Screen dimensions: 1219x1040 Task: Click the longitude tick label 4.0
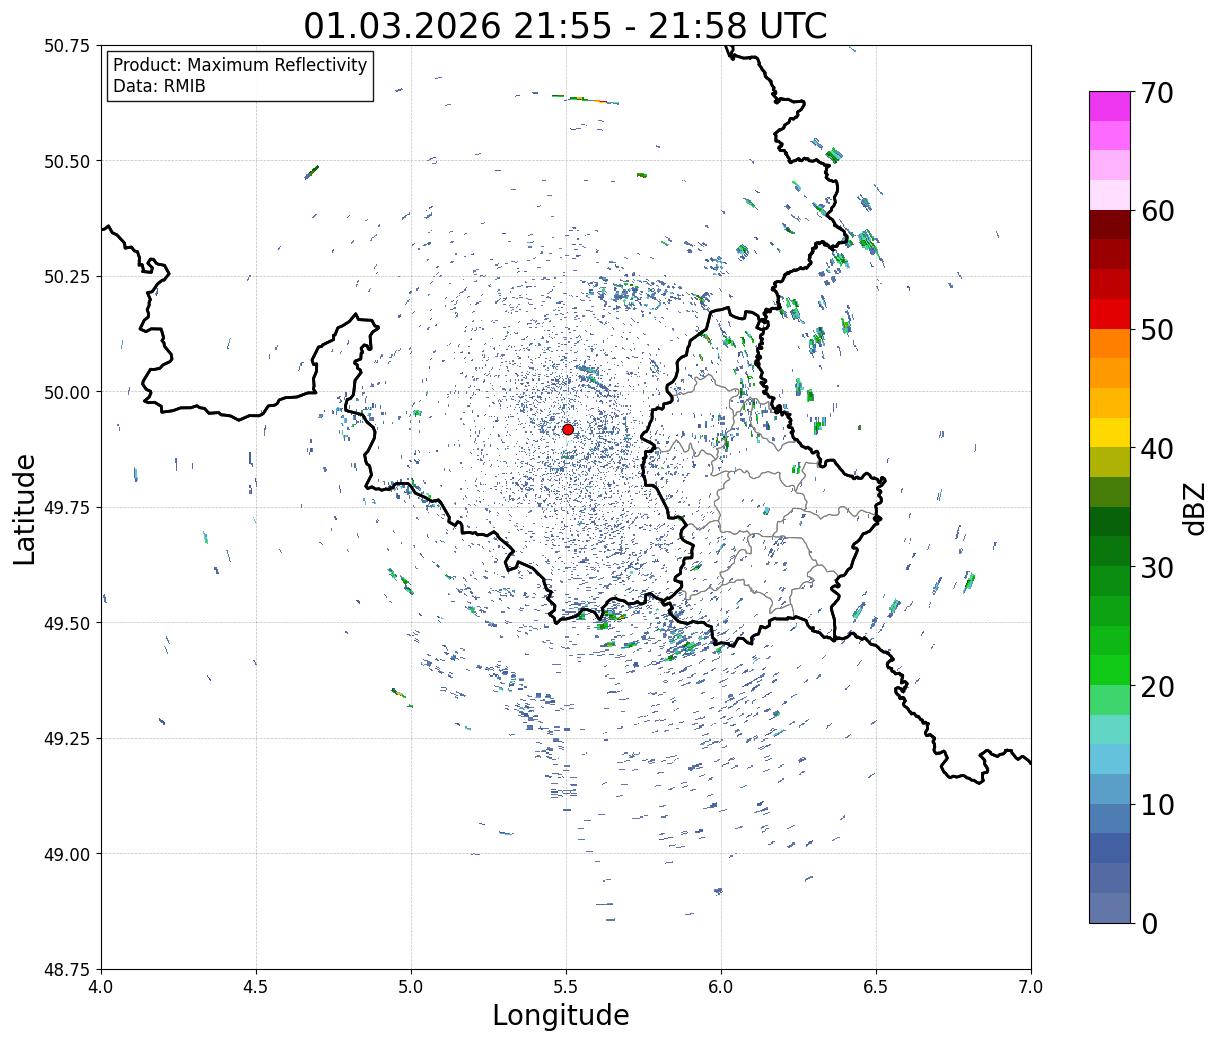coord(101,987)
